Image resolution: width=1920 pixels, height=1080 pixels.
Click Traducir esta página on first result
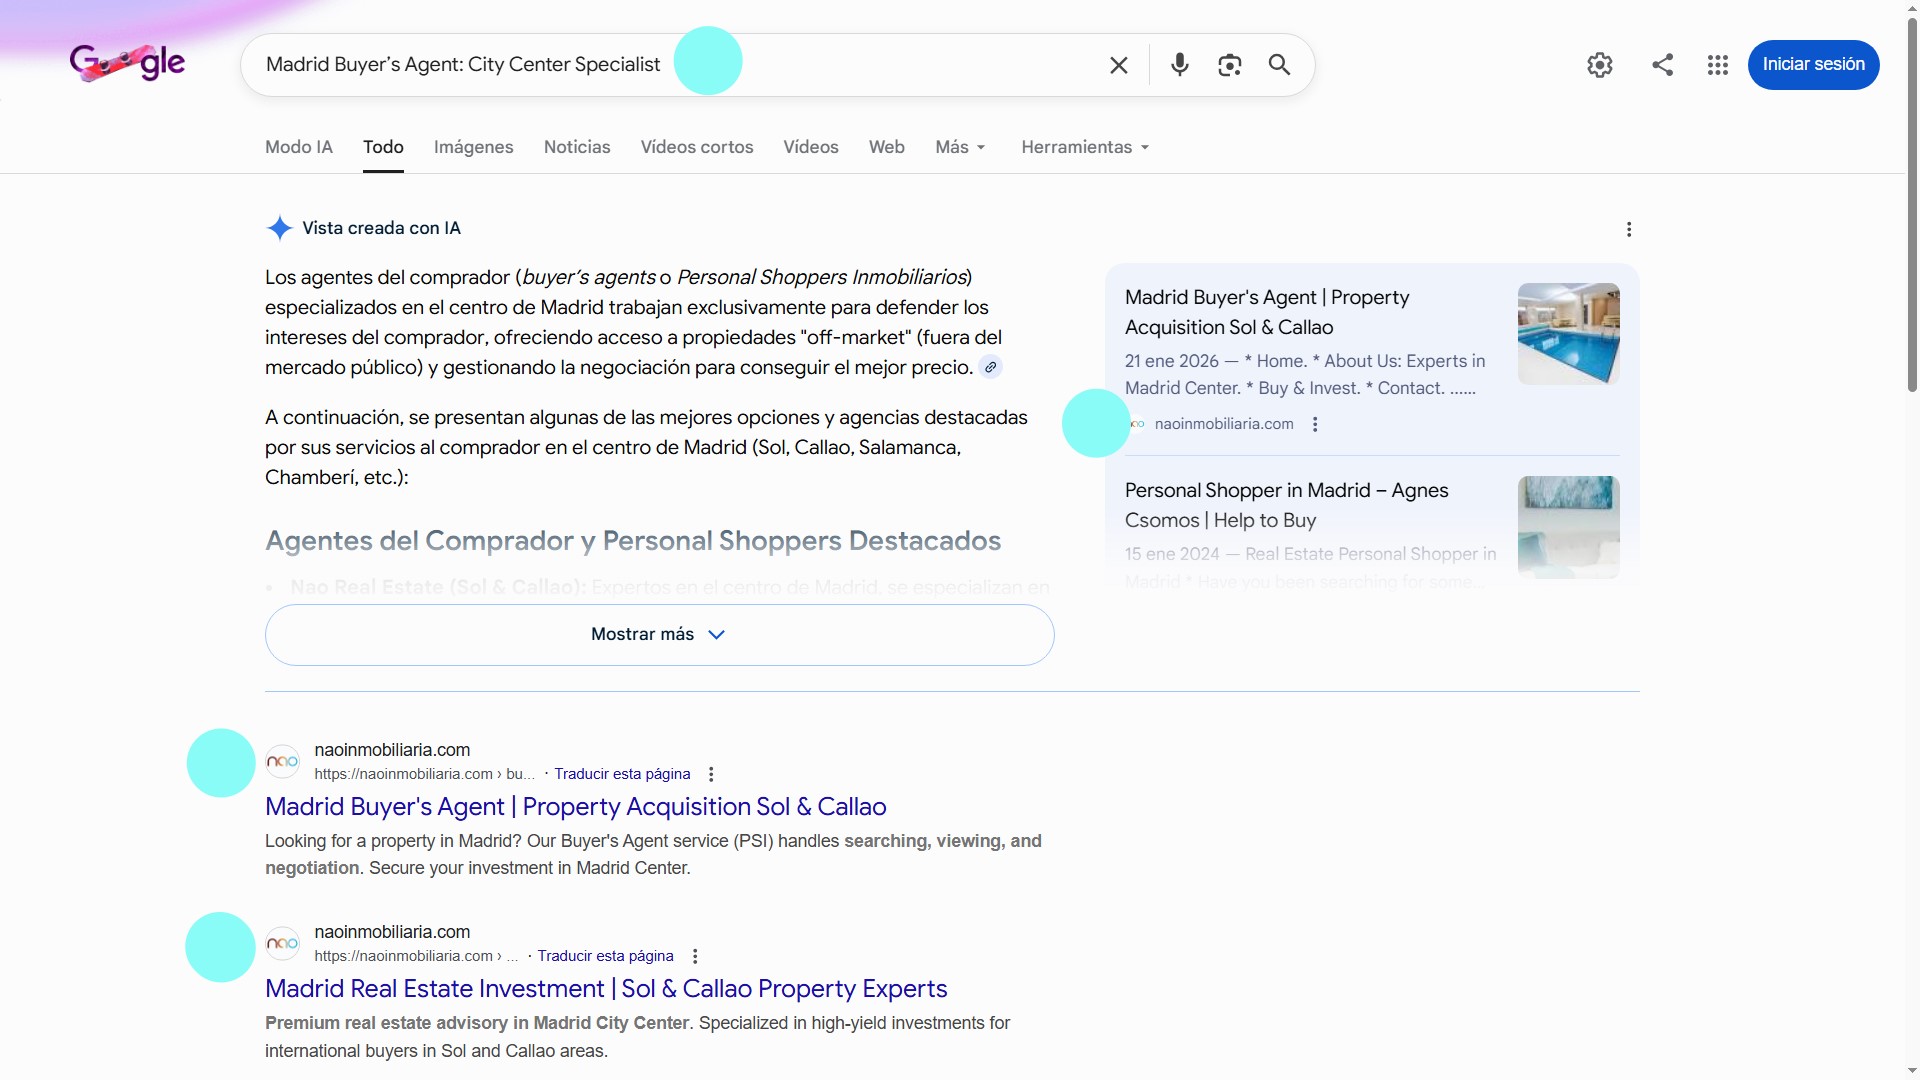click(622, 774)
